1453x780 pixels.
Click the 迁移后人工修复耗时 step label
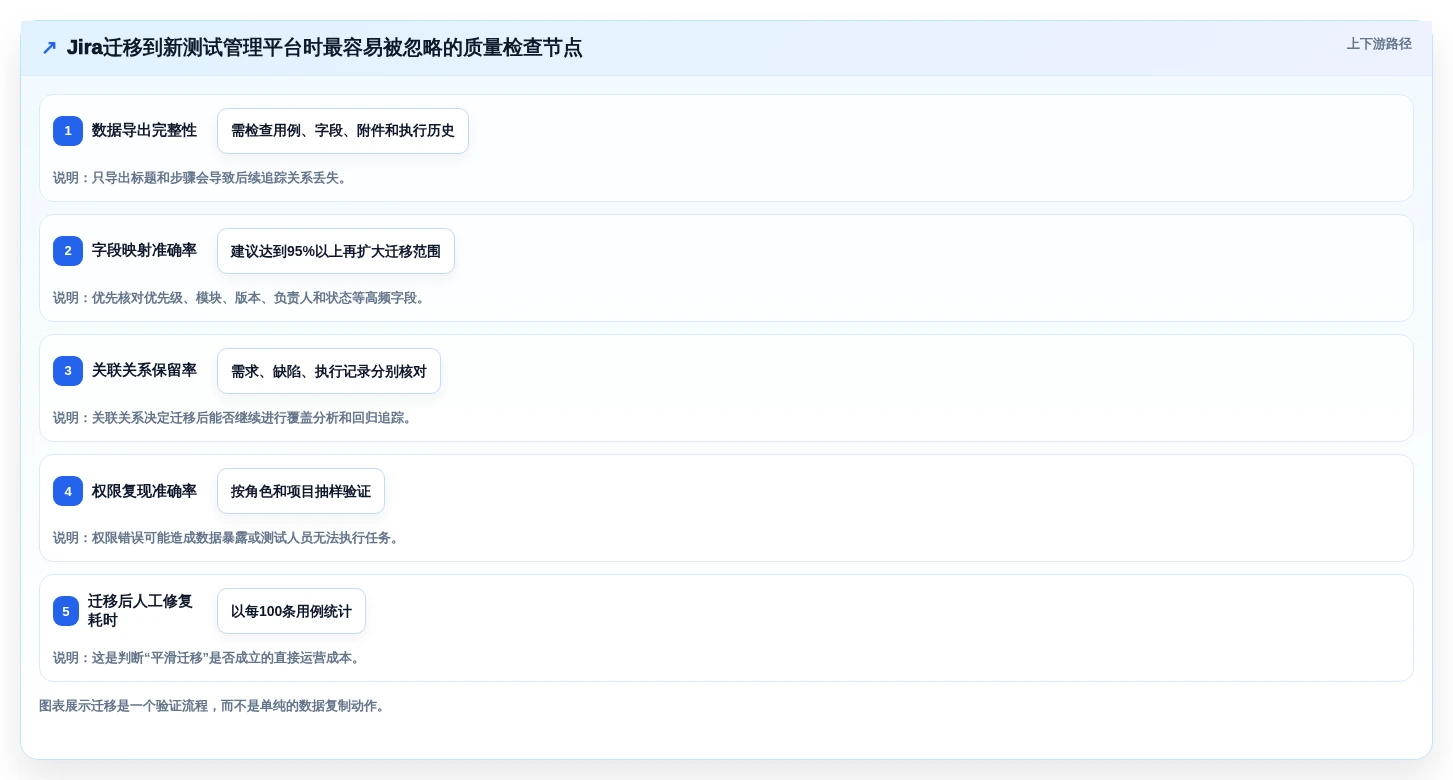[x=140, y=610]
